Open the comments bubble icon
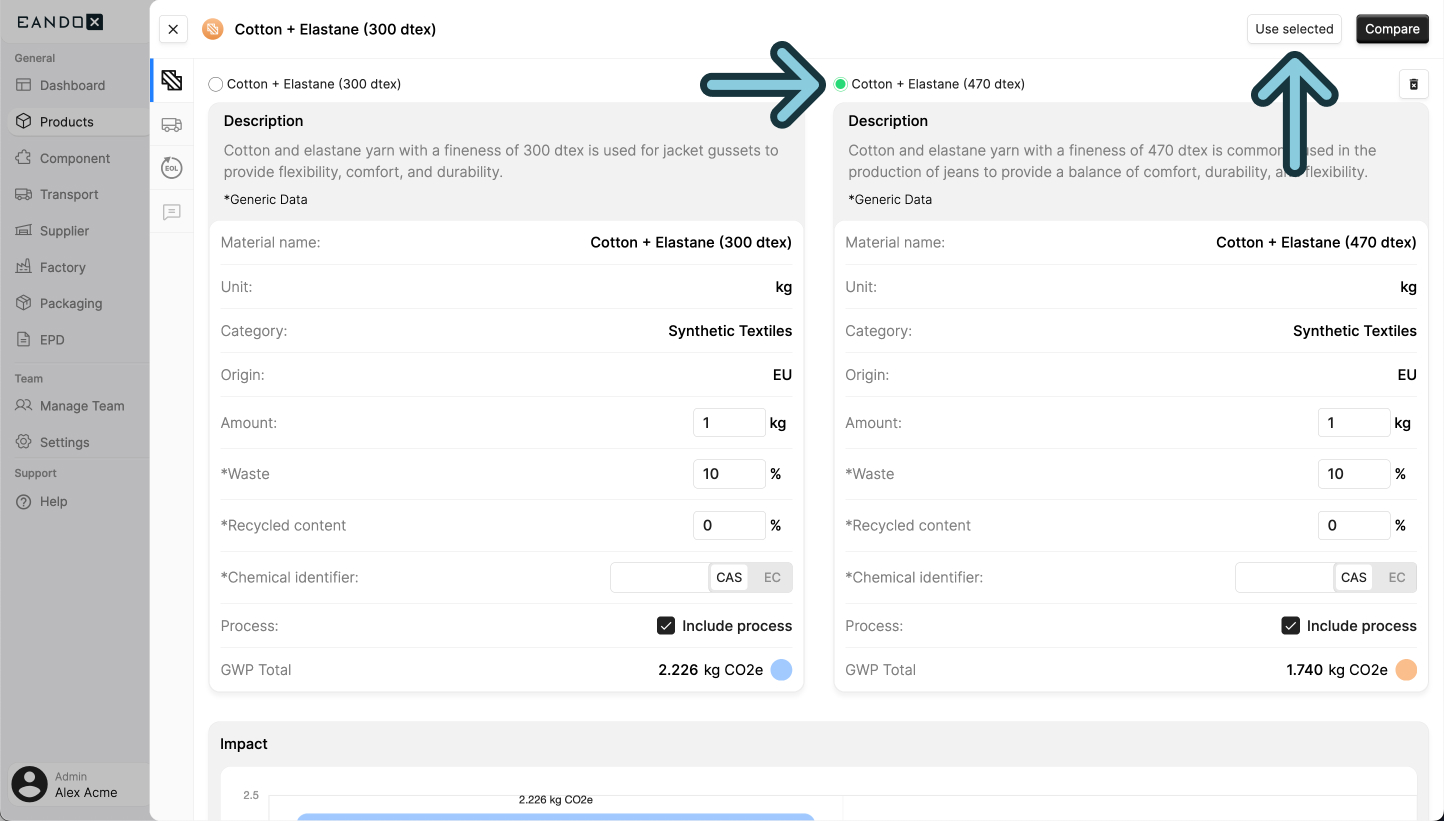The height and width of the screenshot is (821, 1444). (x=171, y=212)
